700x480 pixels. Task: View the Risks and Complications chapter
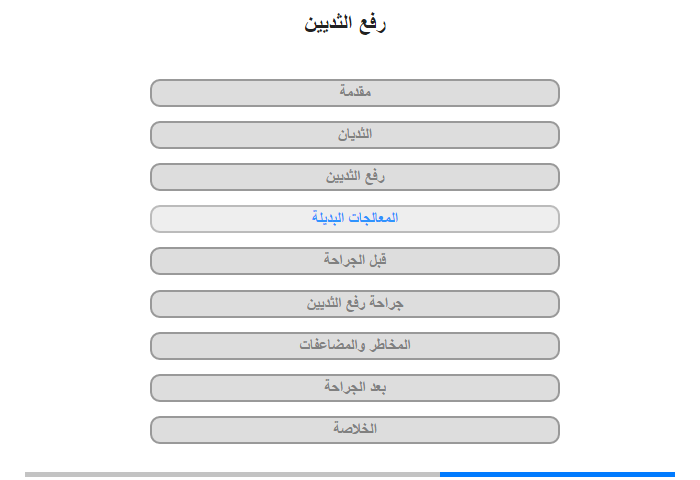355,346
